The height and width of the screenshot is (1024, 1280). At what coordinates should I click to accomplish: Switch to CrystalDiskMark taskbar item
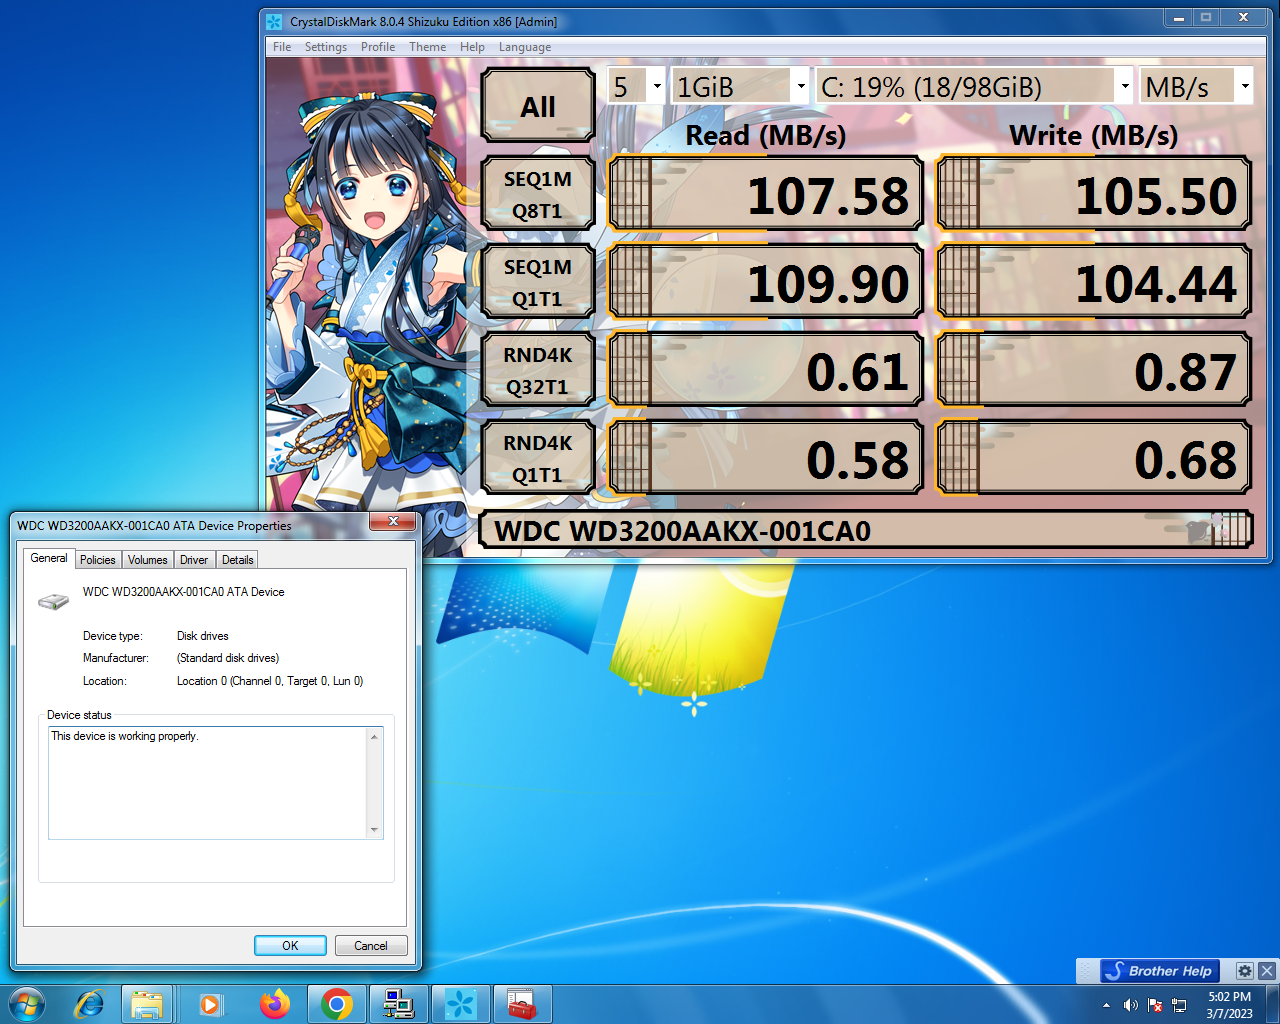click(461, 1004)
